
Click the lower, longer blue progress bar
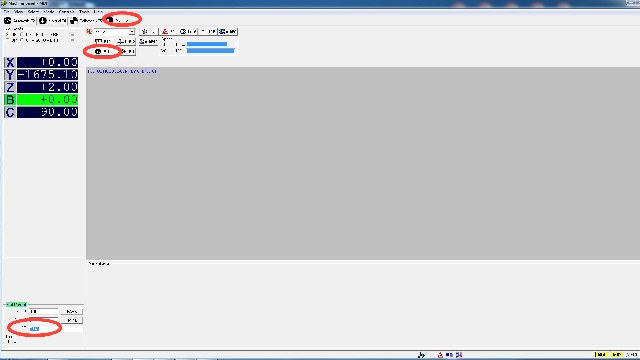click(211, 51)
